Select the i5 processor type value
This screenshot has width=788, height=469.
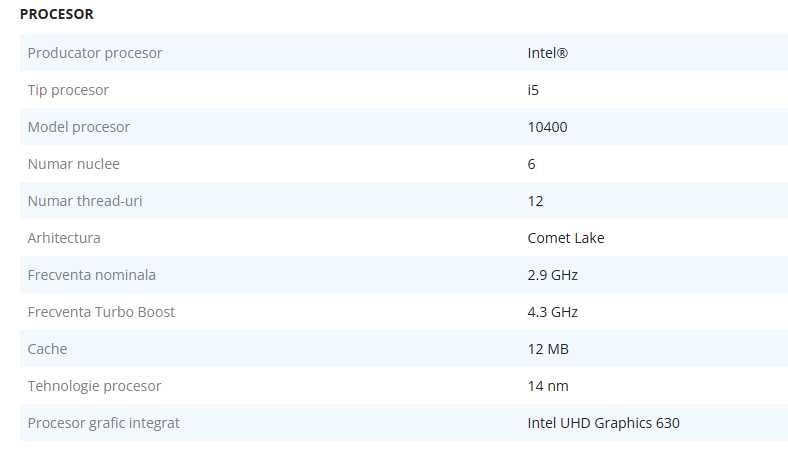pos(533,90)
